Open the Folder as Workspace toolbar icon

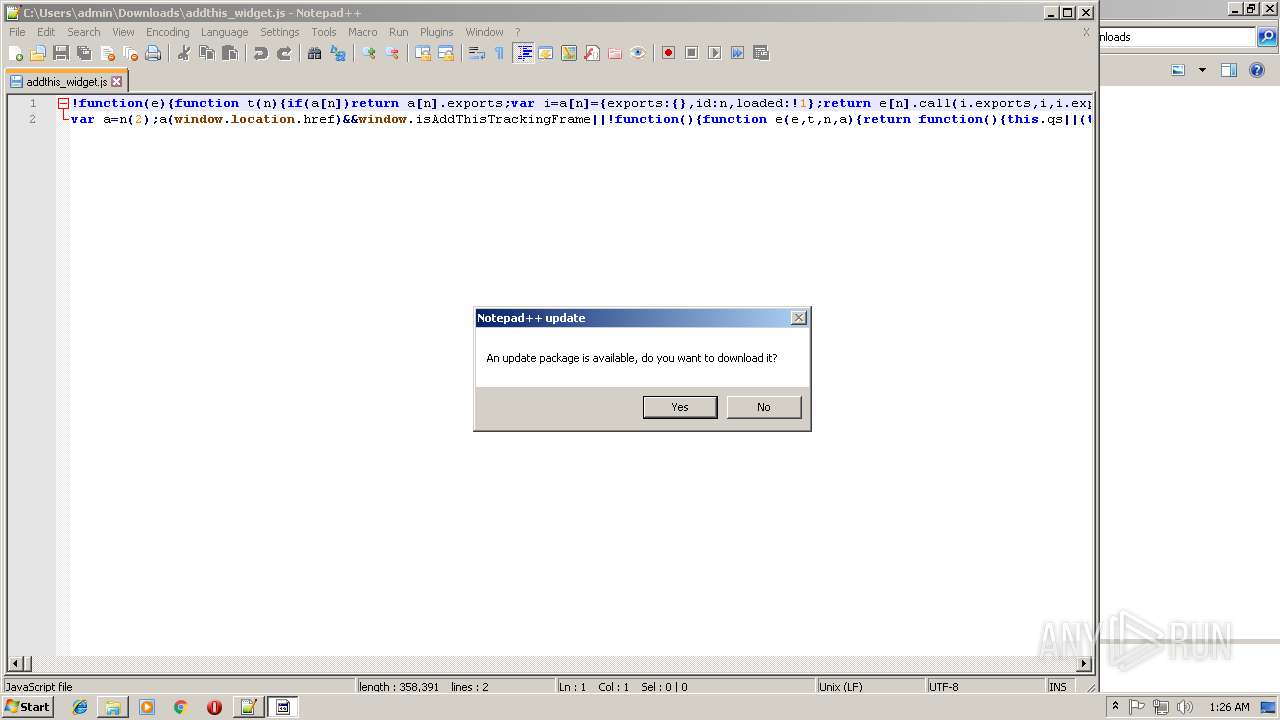(615, 53)
